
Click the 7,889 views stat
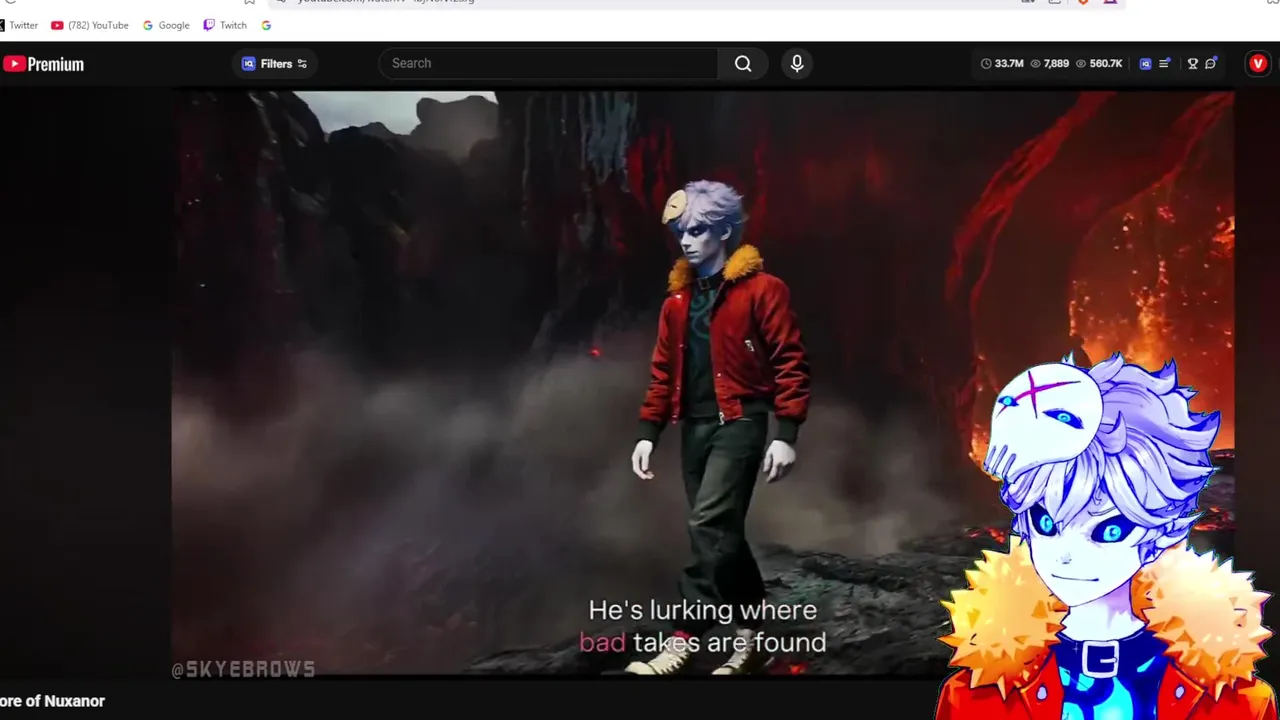(x=1050, y=63)
